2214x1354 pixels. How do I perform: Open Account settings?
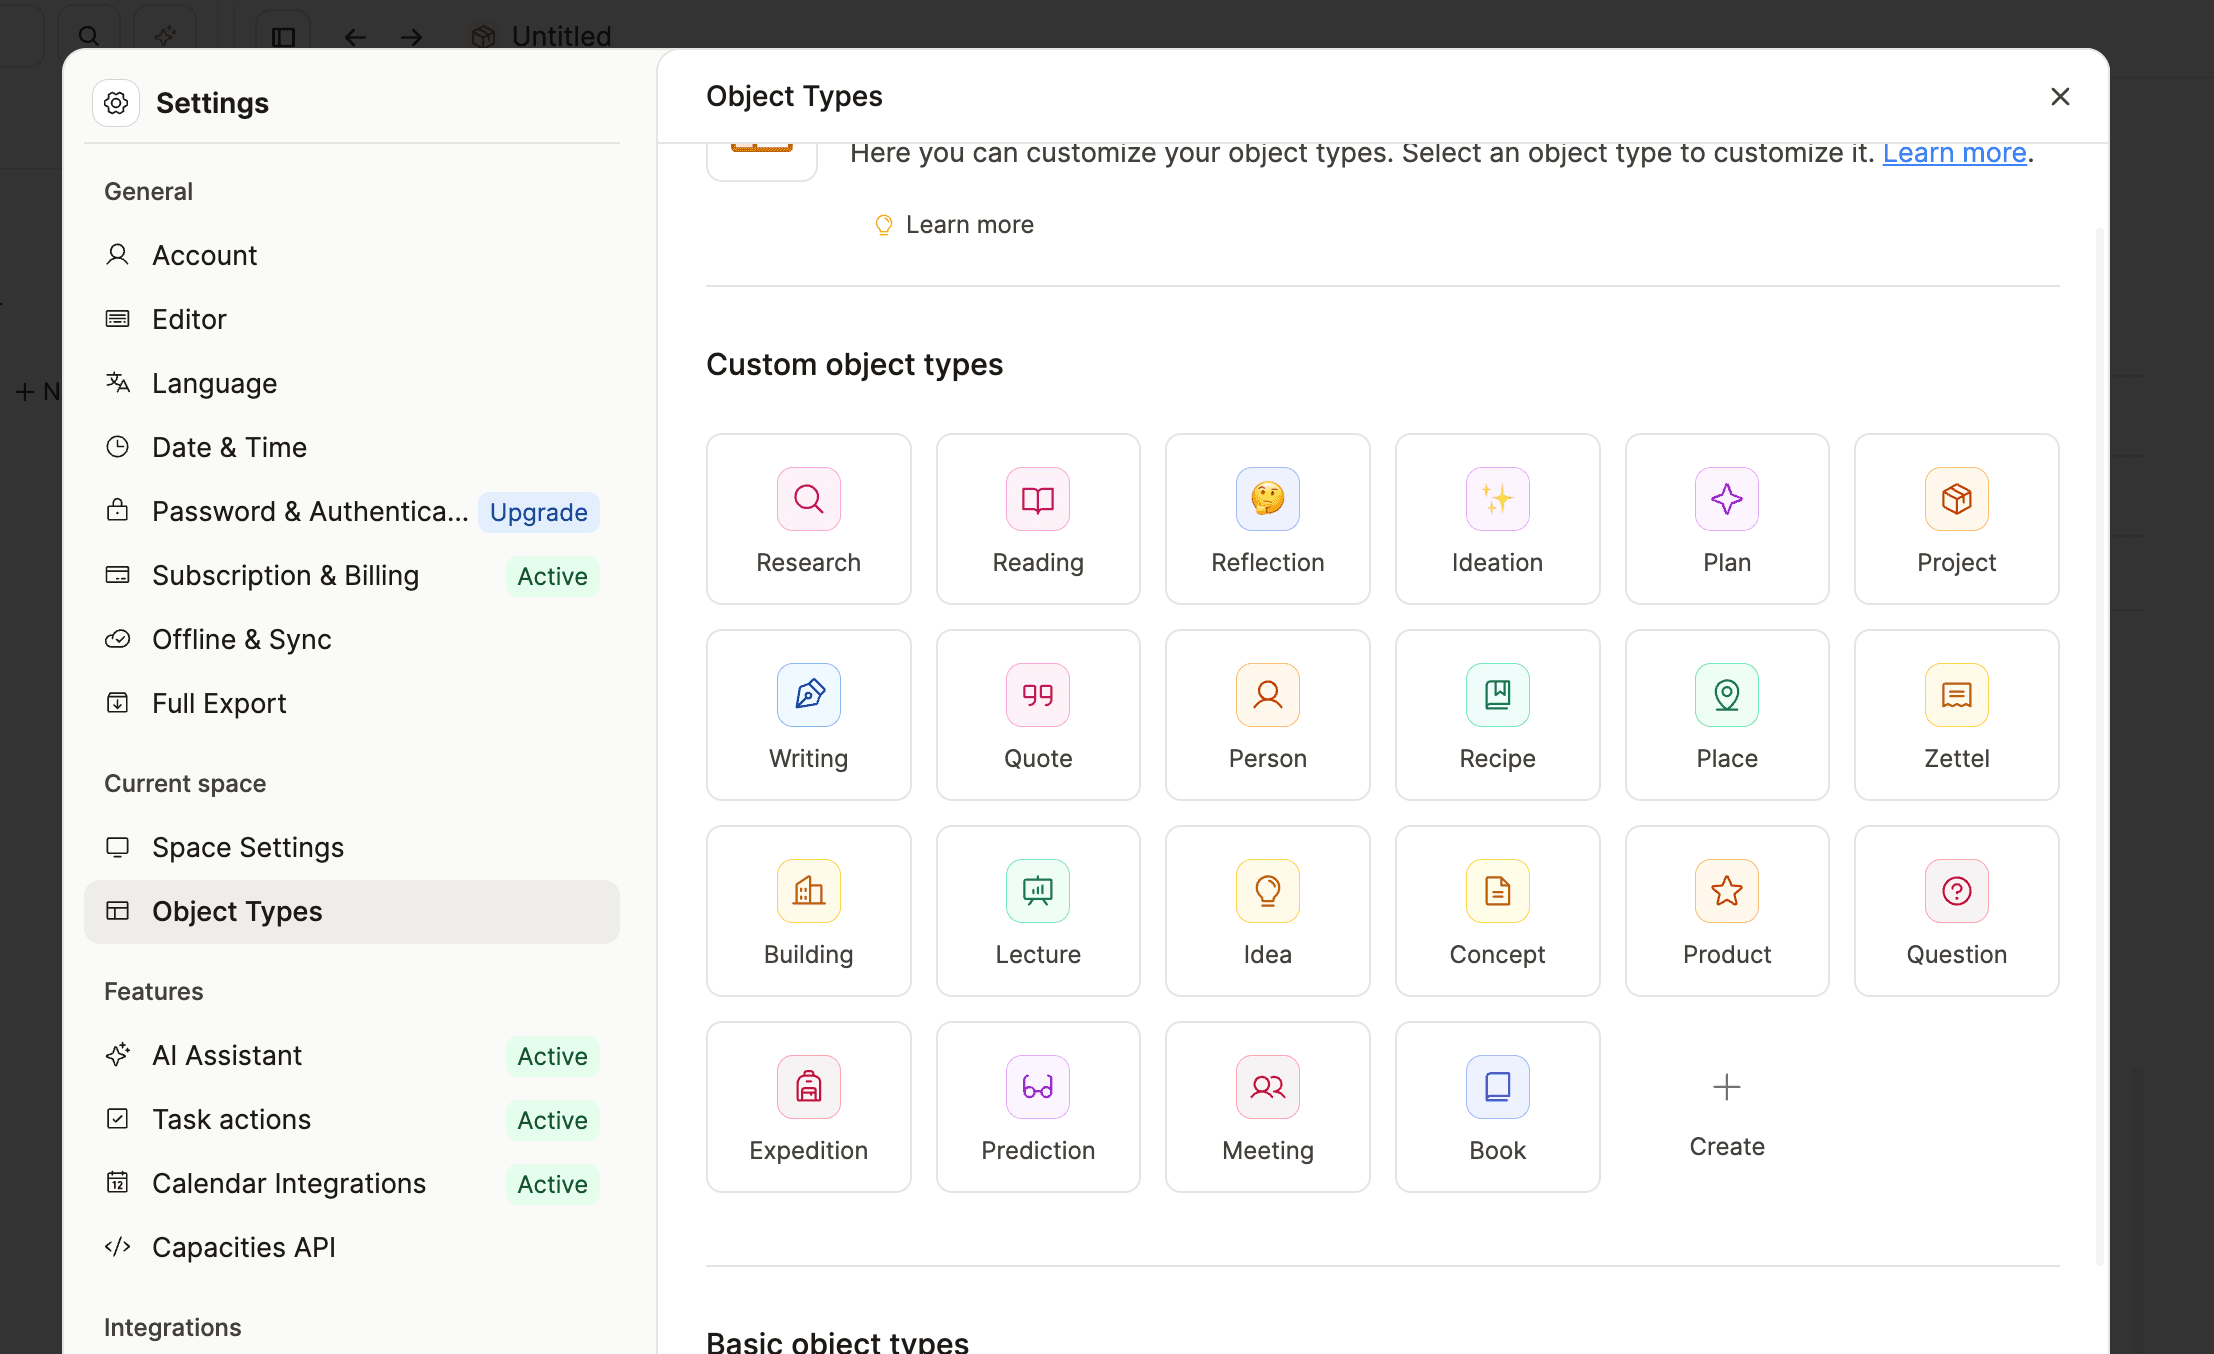click(x=204, y=255)
